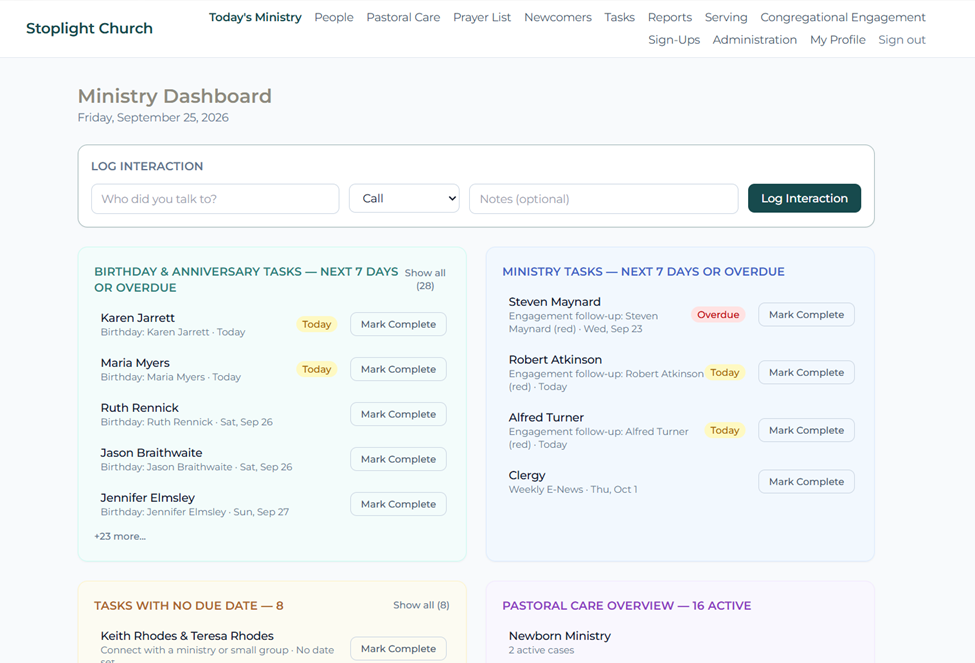The height and width of the screenshot is (663, 975).
Task: Click the Clergy task title
Action: click(527, 475)
